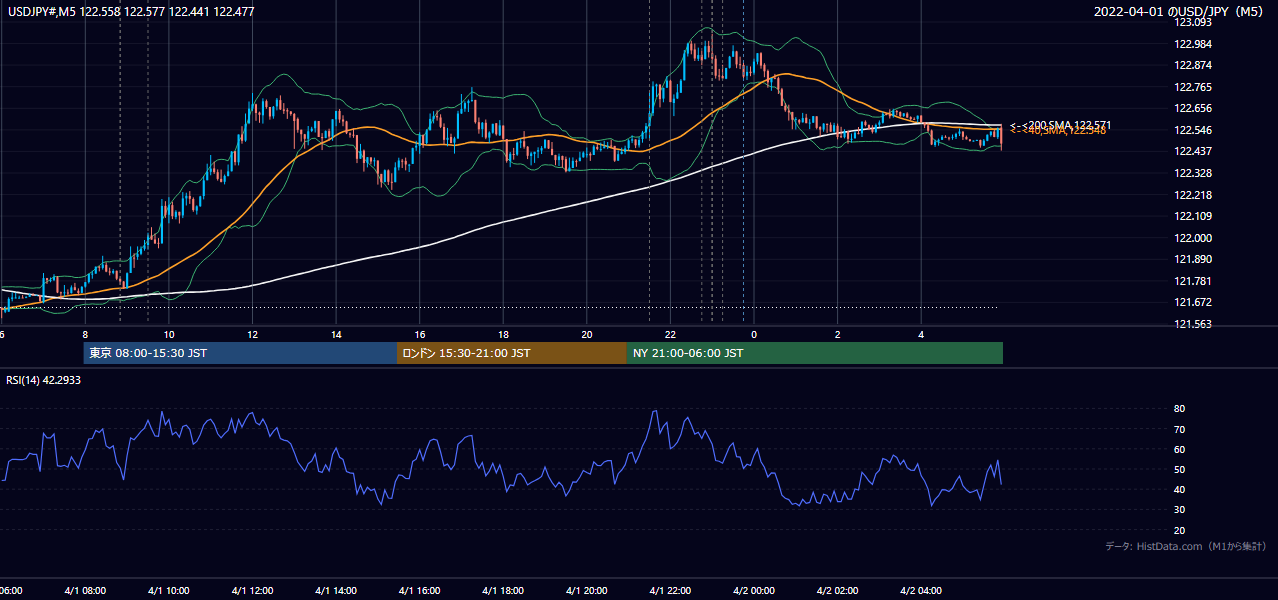Click the bottom time label 4/1 22:00

pyautogui.click(x=670, y=590)
